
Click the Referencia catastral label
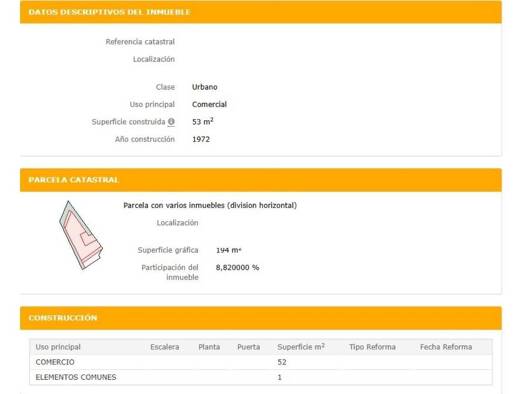click(x=140, y=42)
